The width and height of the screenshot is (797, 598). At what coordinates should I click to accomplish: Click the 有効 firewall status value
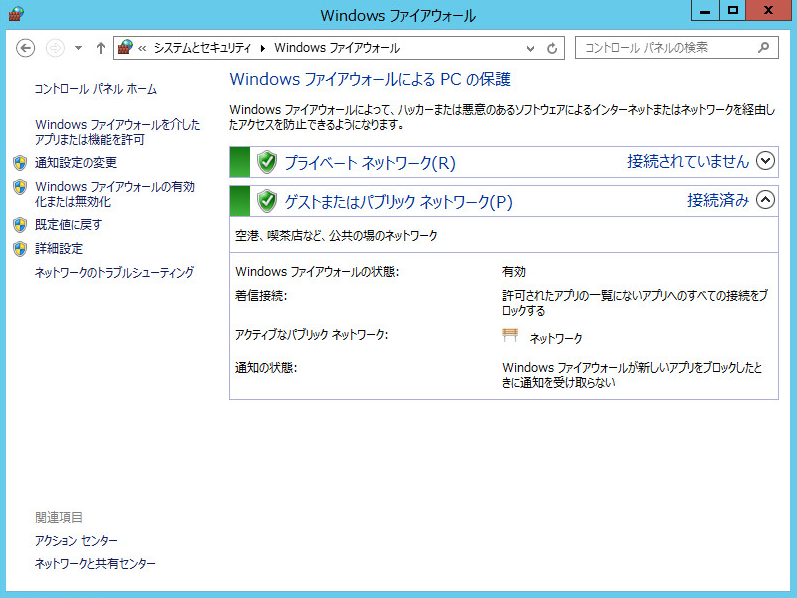tap(514, 272)
